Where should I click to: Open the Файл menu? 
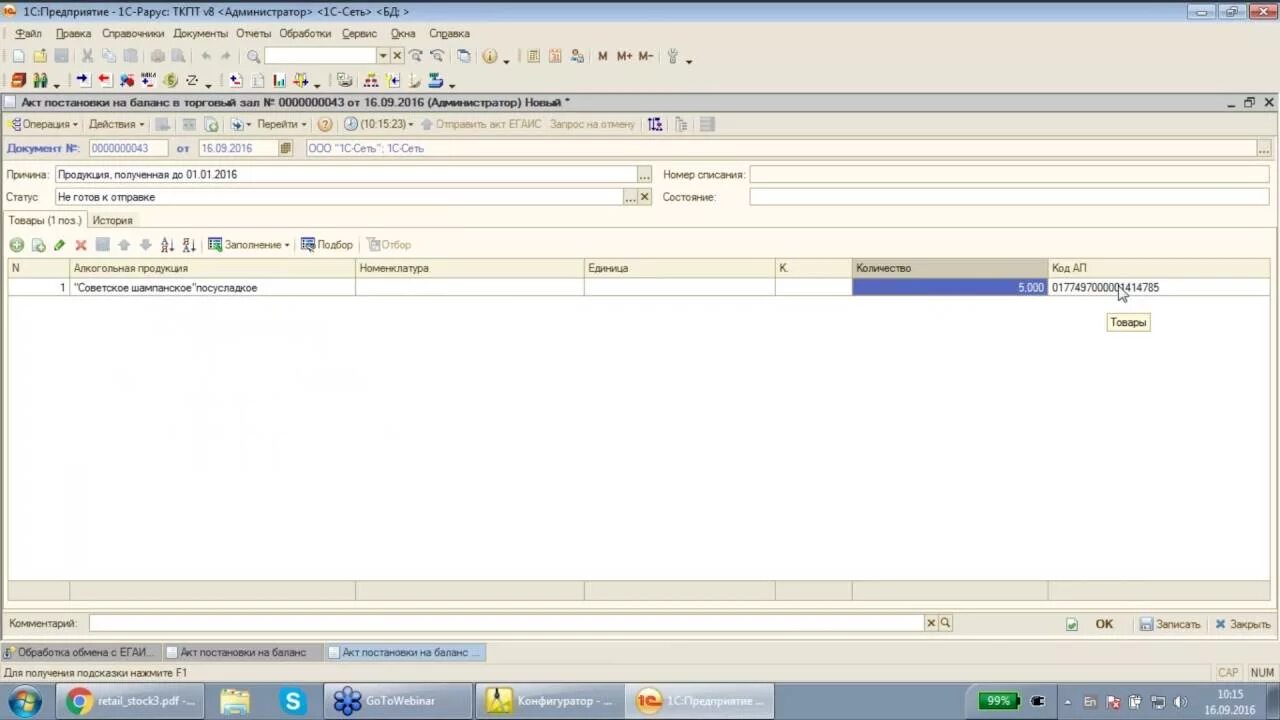[x=28, y=33]
